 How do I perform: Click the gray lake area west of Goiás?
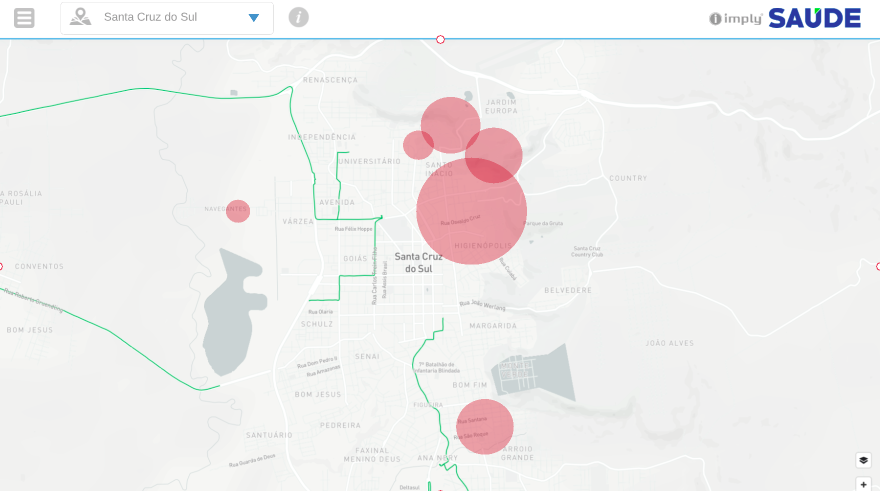[x=230, y=310]
